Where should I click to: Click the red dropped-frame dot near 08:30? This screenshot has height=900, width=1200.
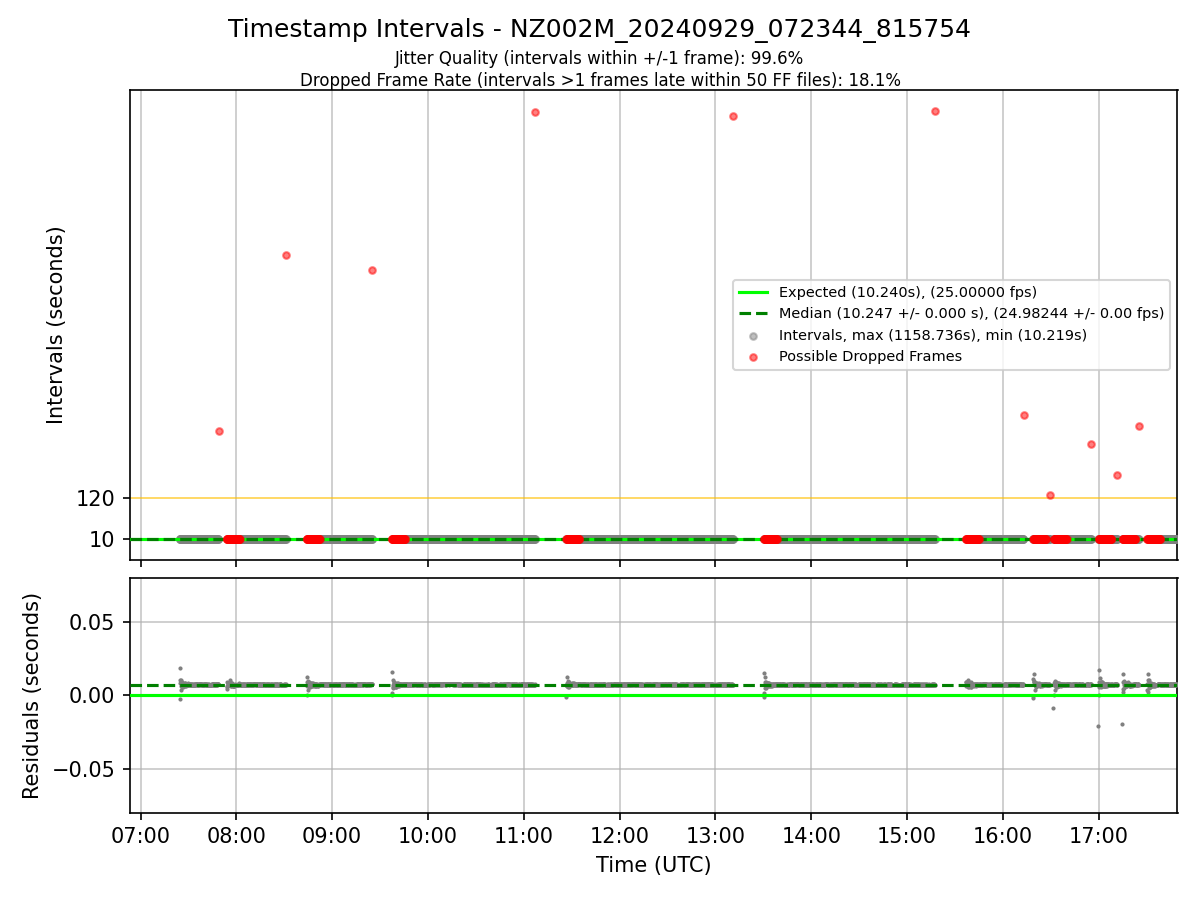coord(286,255)
